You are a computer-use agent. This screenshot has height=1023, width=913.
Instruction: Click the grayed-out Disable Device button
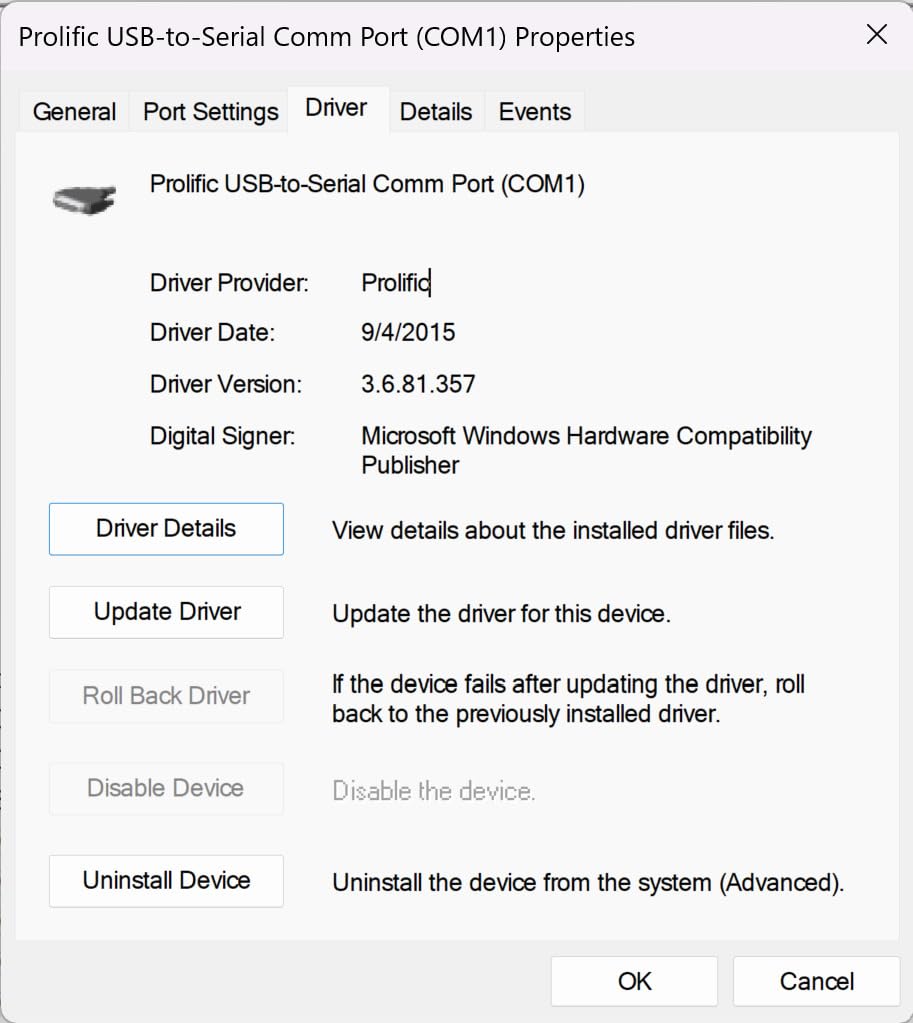(165, 788)
